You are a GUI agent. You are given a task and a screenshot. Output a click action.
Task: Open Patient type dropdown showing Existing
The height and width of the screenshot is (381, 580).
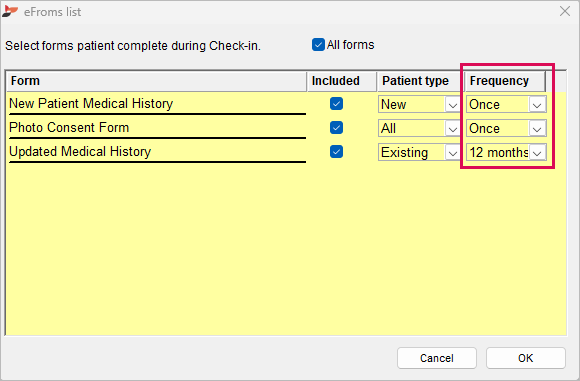(419, 152)
